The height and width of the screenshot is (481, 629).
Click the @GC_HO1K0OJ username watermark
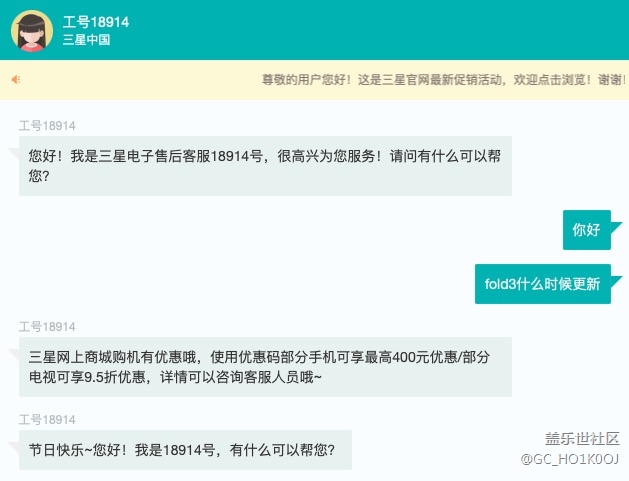569,458
